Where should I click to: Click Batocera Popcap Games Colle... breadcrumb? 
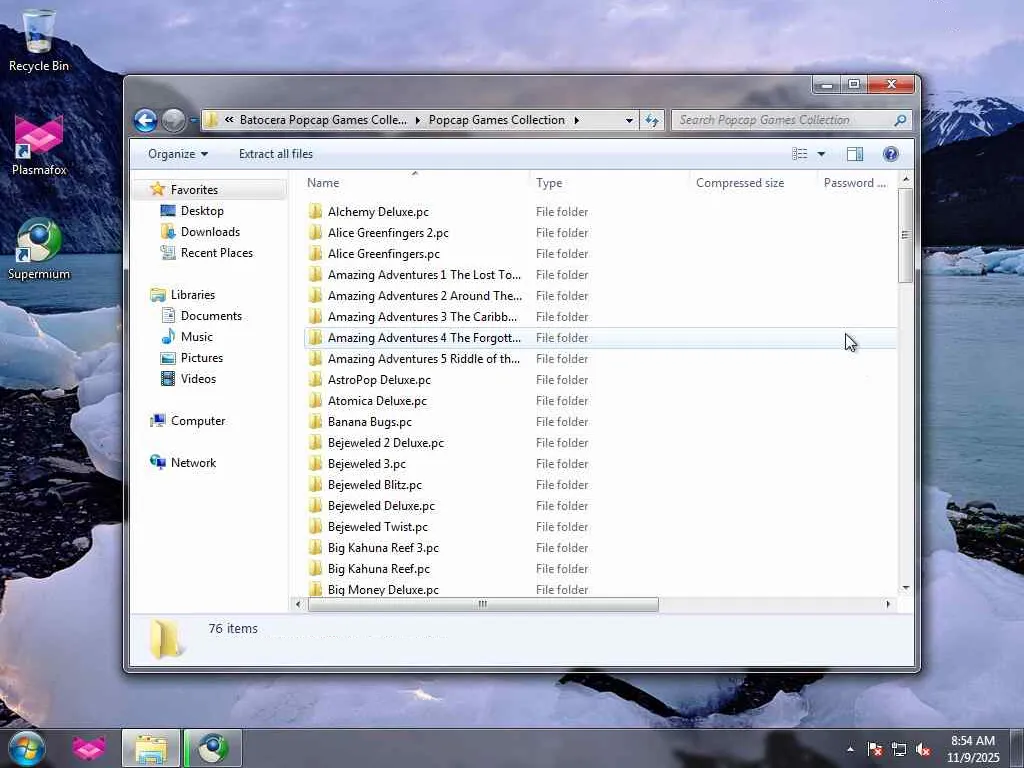[x=323, y=120]
